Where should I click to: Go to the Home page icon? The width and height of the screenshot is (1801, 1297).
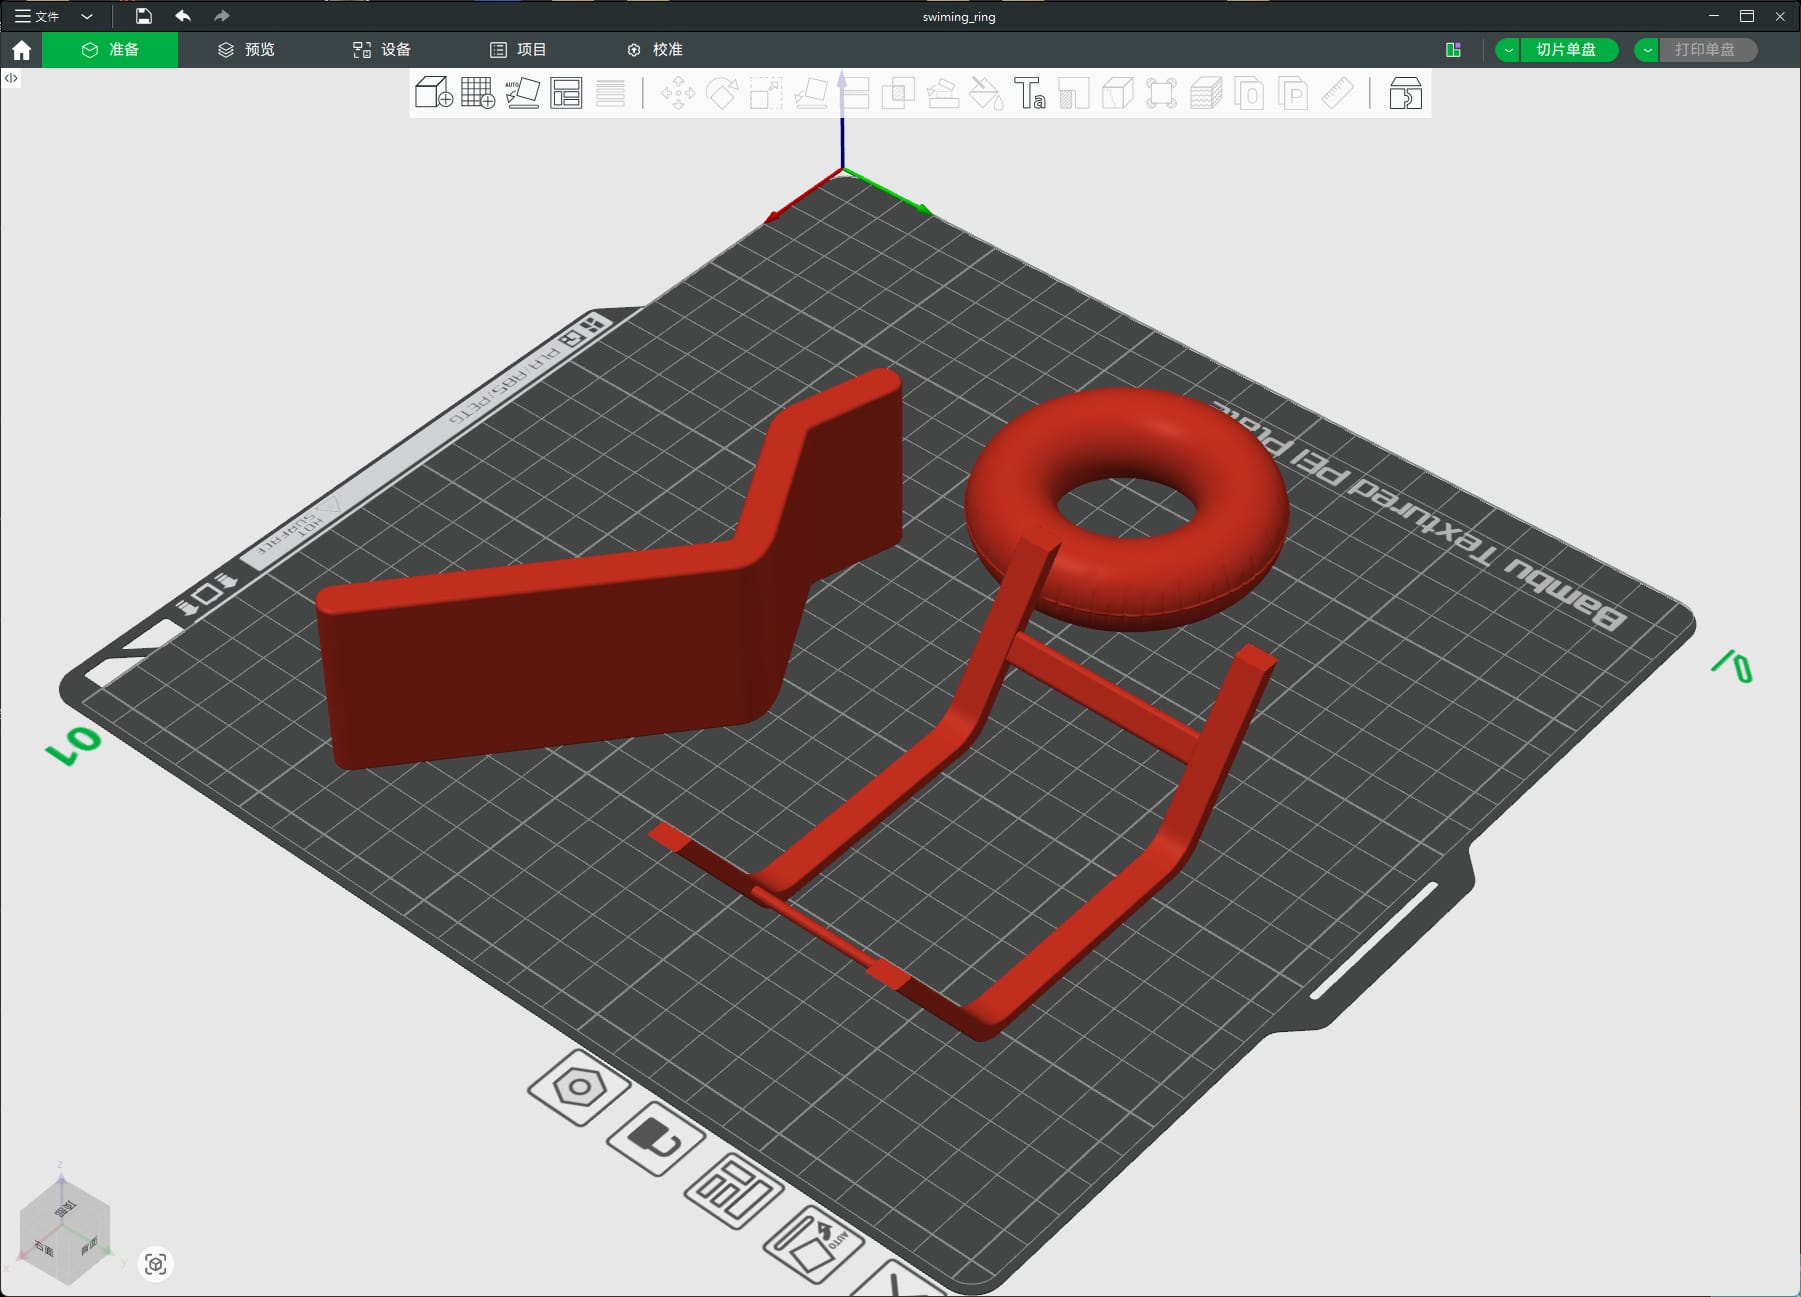click(21, 50)
